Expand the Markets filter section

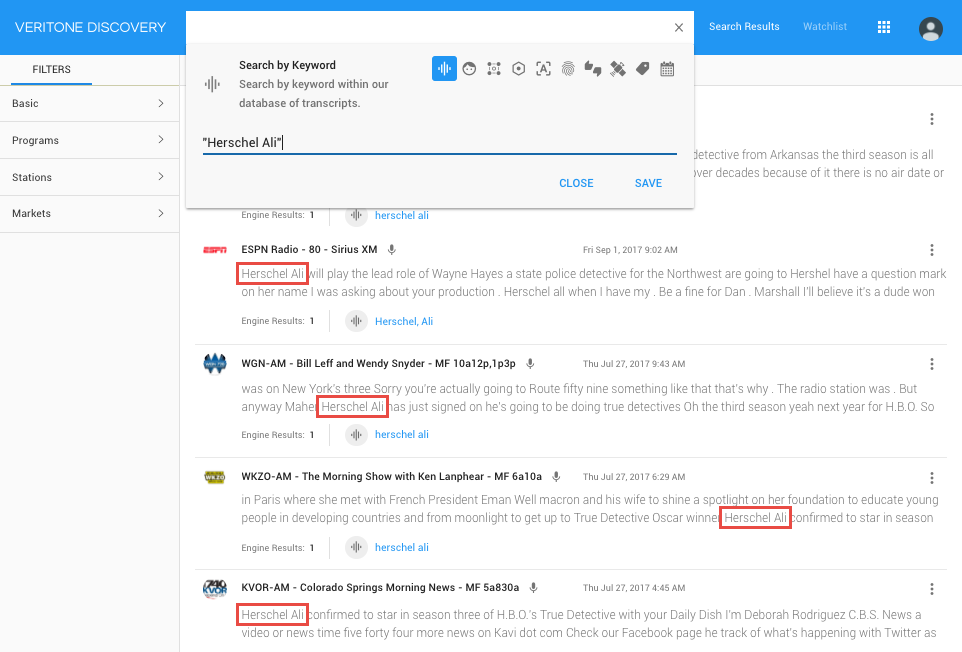point(90,213)
